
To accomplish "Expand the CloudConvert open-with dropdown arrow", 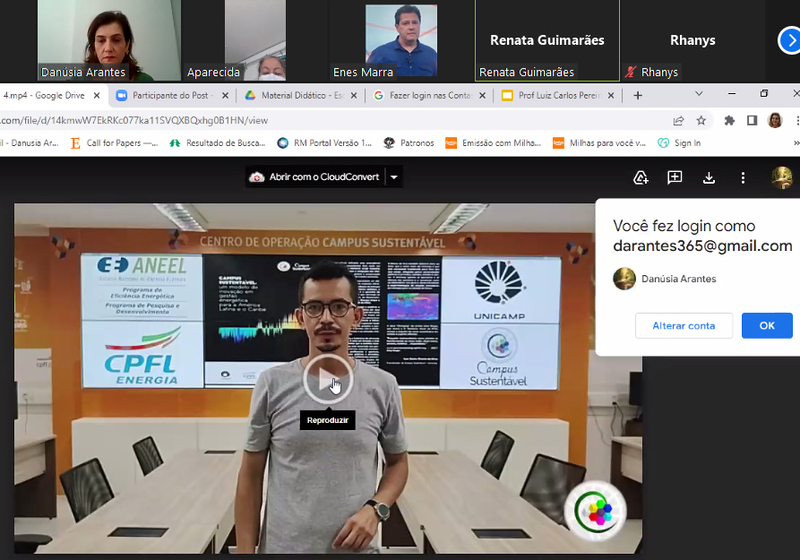I will [x=394, y=177].
